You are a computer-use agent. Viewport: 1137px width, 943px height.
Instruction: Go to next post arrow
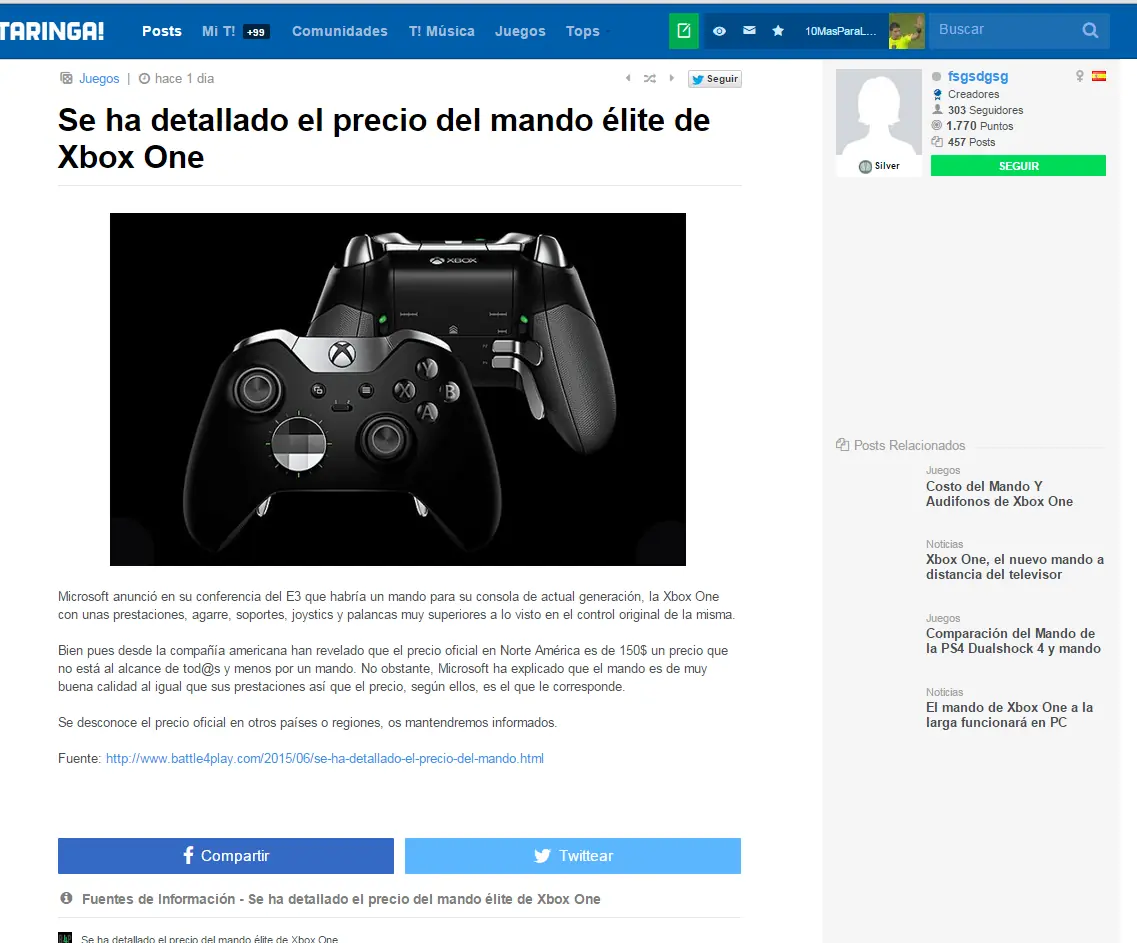click(x=671, y=78)
